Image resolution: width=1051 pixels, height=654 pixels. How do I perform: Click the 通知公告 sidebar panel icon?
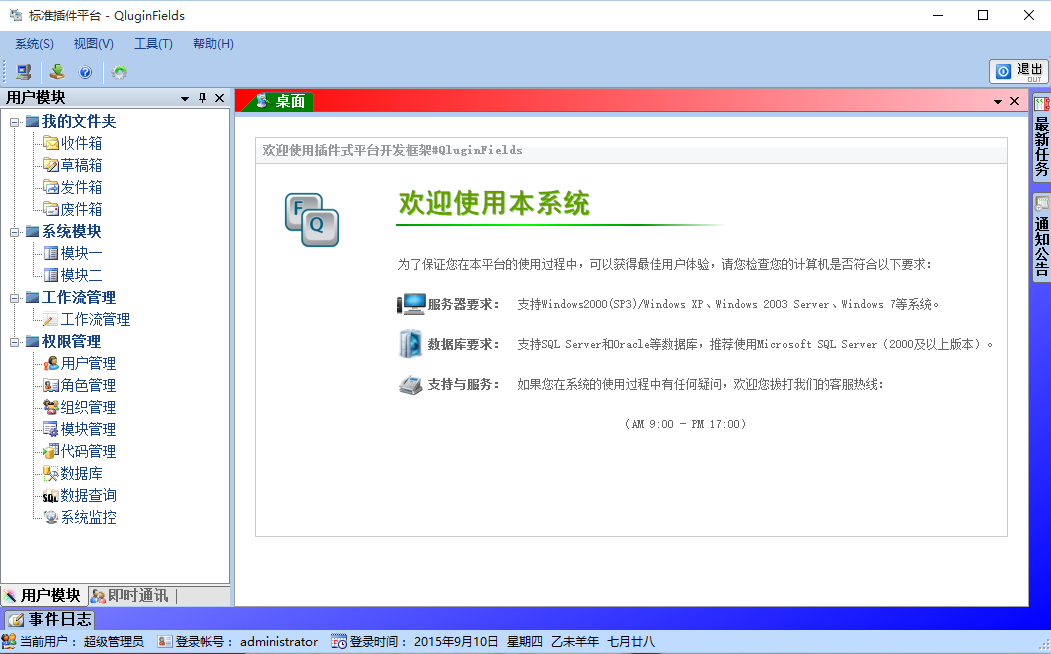[x=1042, y=203]
